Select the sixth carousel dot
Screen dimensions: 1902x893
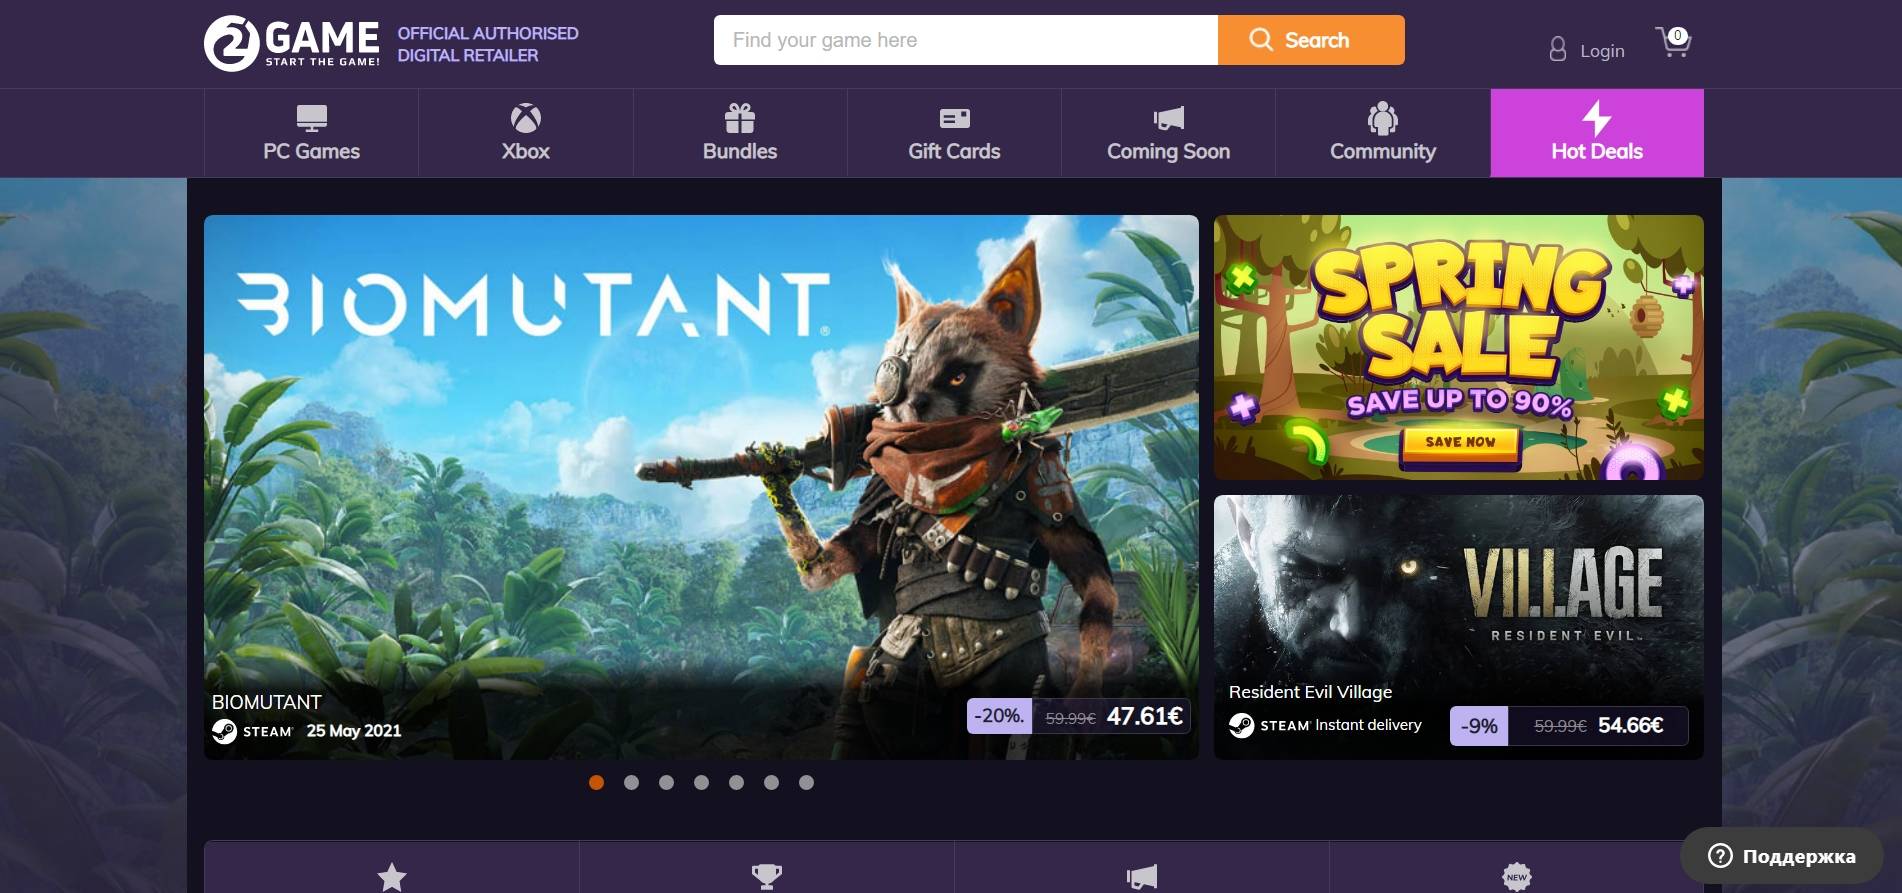pyautogui.click(x=771, y=783)
